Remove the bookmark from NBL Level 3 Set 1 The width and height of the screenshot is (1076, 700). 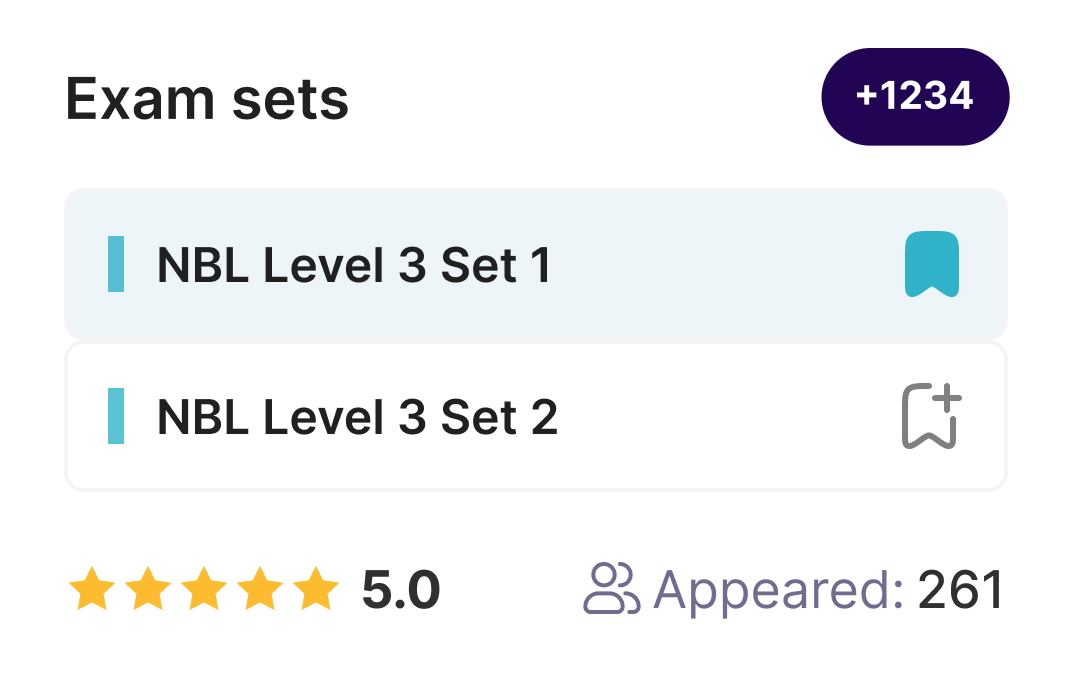pyautogui.click(x=931, y=265)
